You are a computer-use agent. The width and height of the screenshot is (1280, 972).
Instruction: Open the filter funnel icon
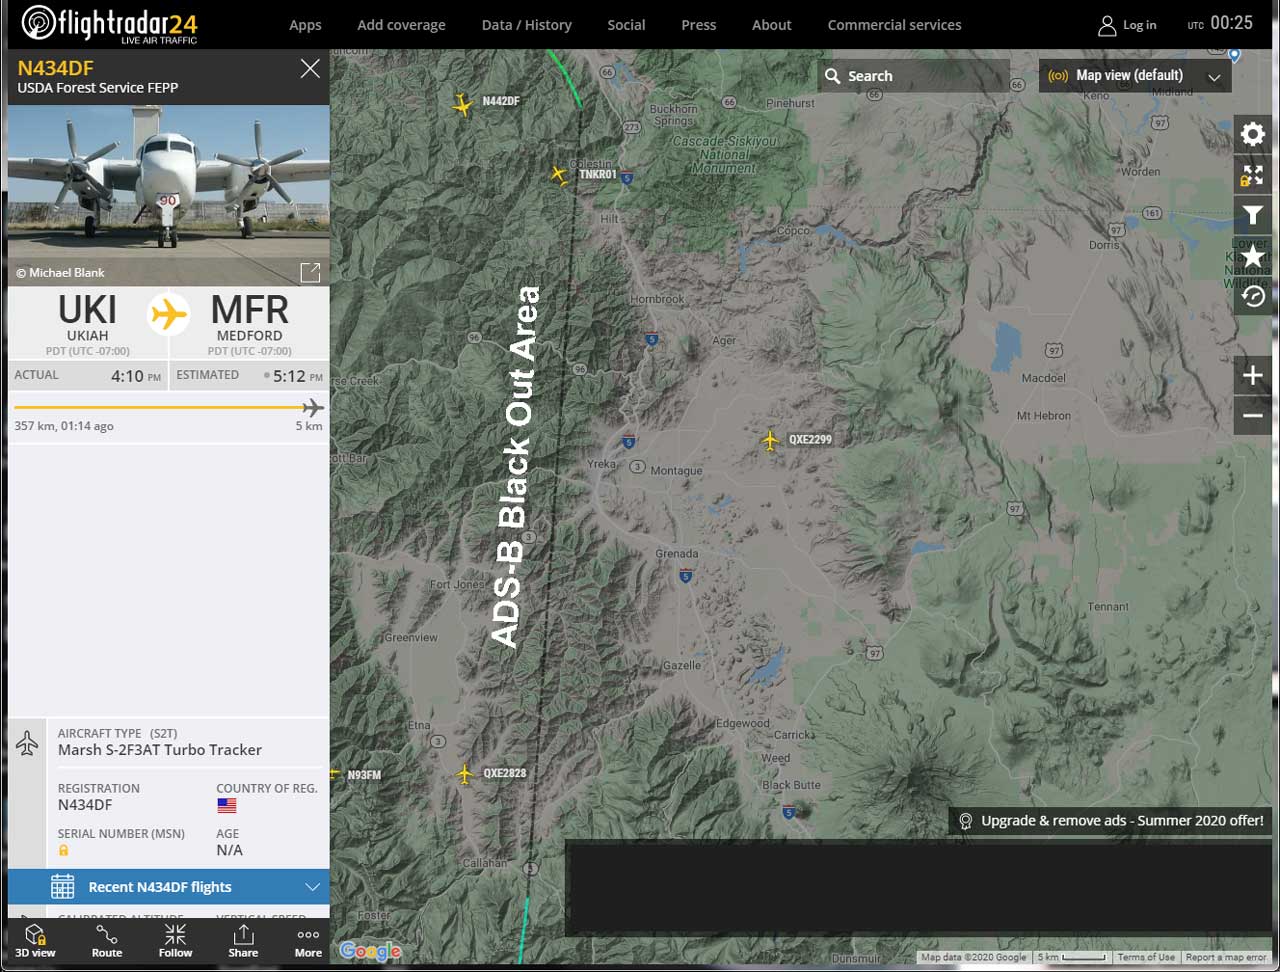pos(1252,216)
